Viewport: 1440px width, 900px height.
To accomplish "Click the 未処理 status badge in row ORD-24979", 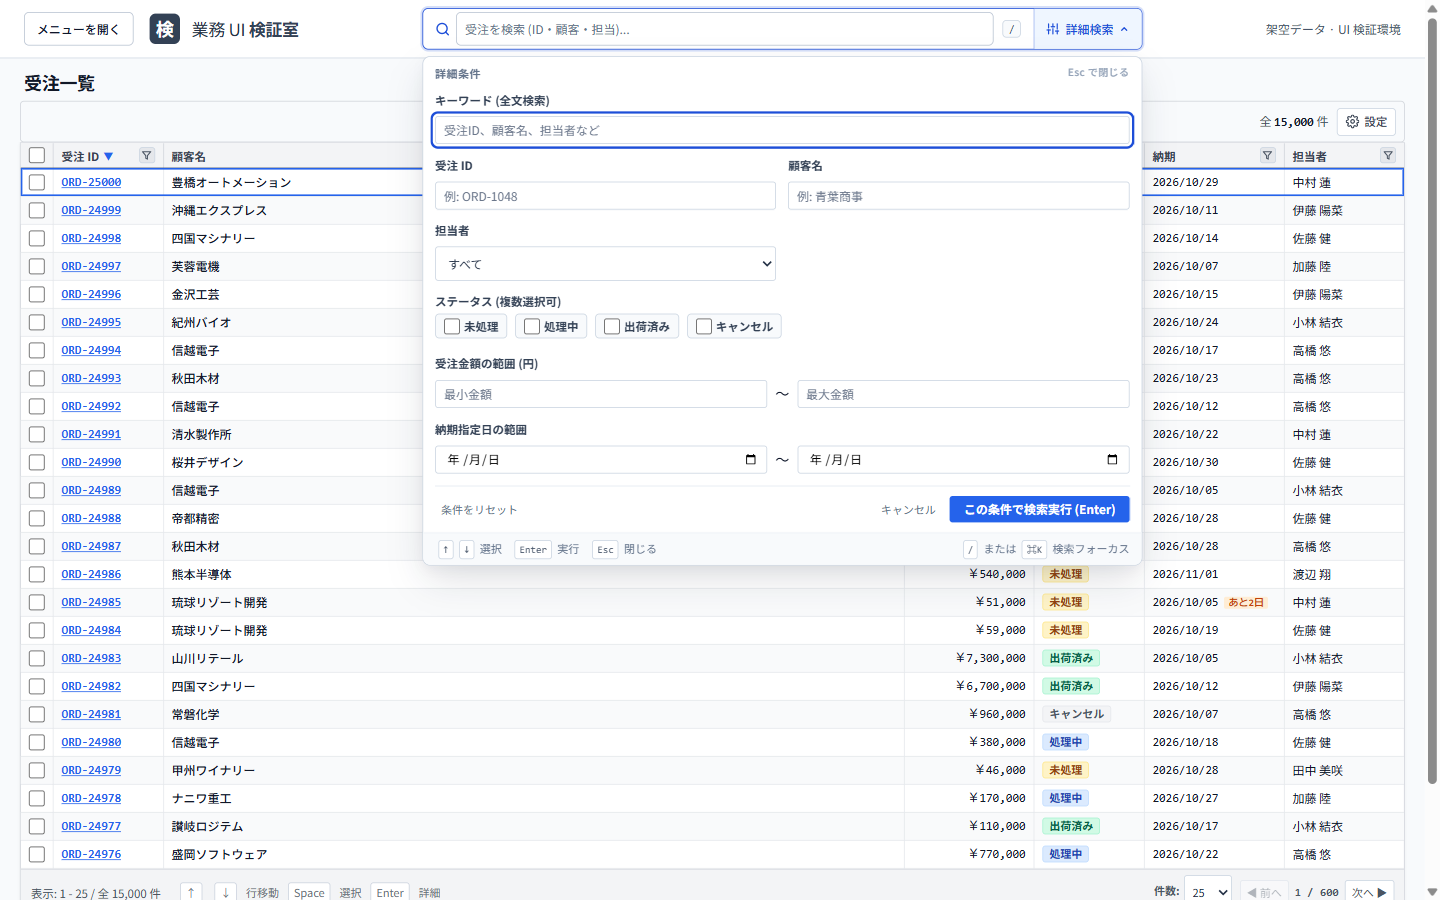I will 1066,771.
